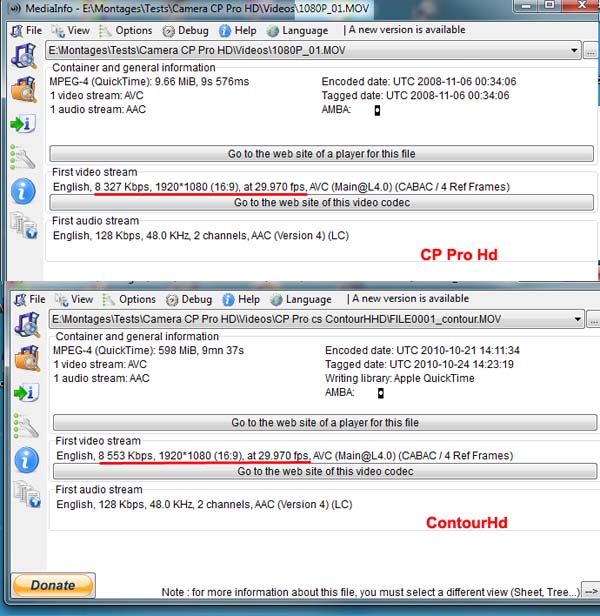Click text 'MPEG-4 (QuickTime): 598 MiB, 9mn 37s'

[x=149, y=350]
